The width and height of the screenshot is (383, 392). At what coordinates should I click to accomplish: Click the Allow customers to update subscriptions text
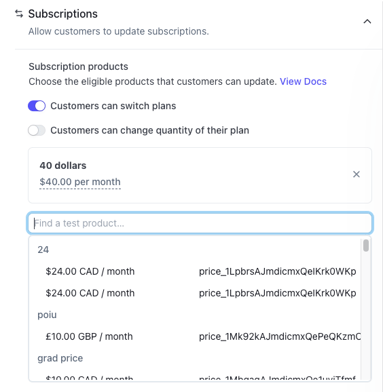(119, 31)
